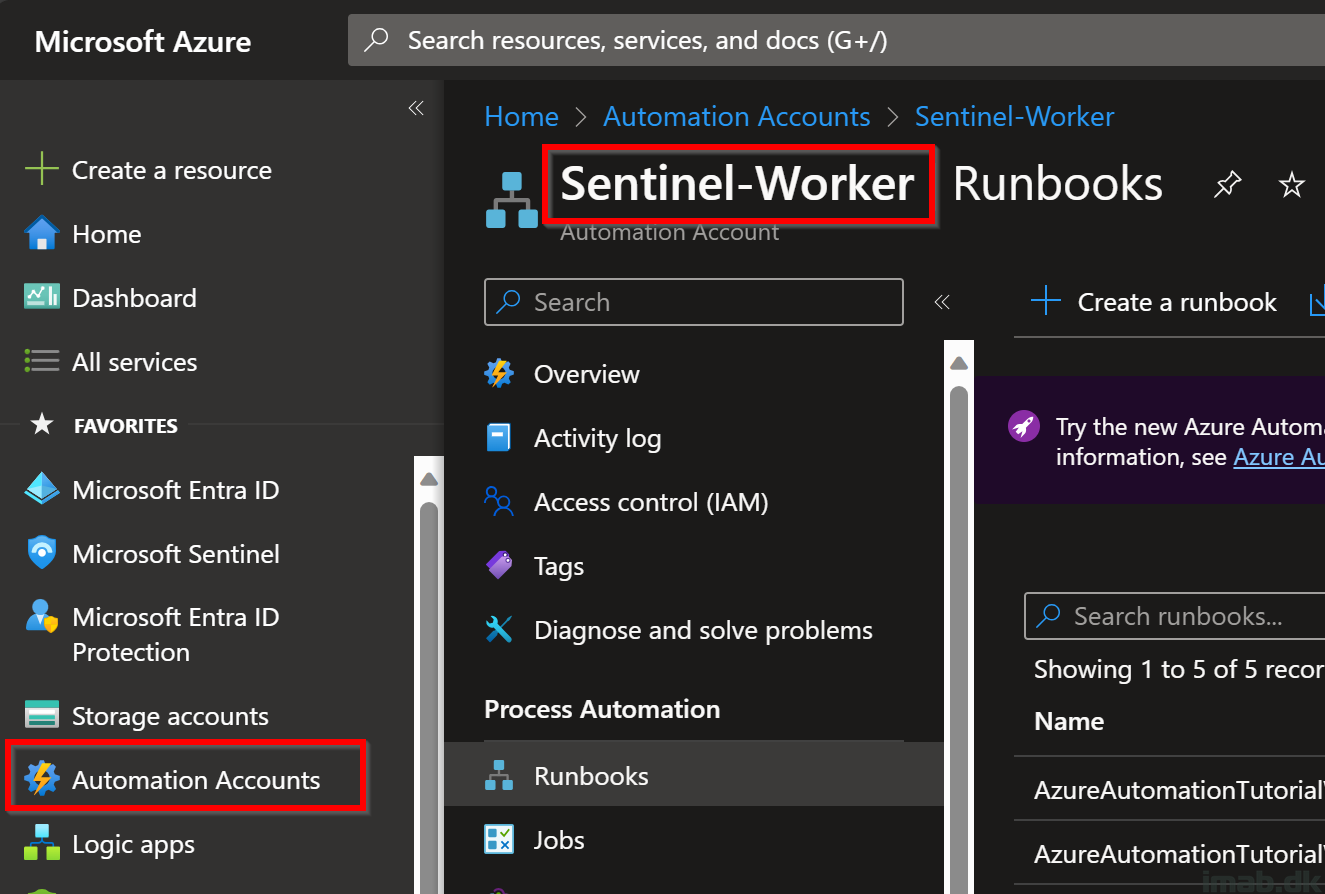Click the resource menu scrollbar up arrow
1325x894 pixels.
point(958,362)
